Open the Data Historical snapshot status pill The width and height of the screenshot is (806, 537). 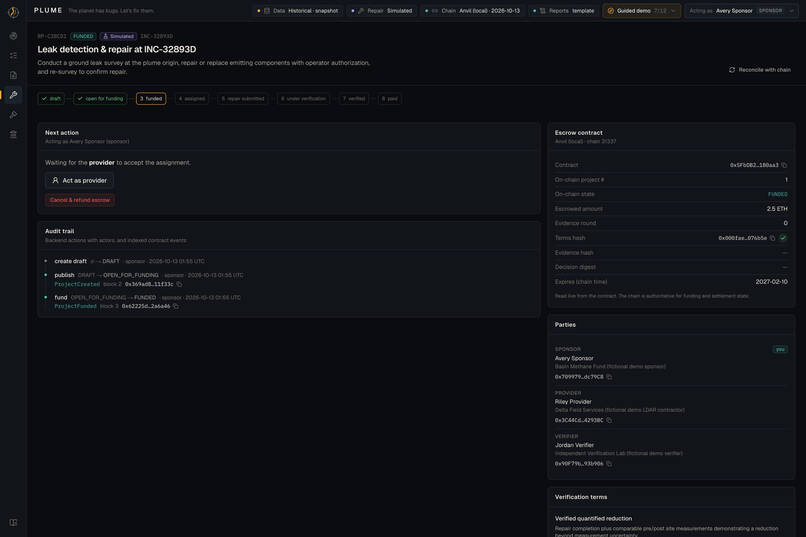click(298, 11)
